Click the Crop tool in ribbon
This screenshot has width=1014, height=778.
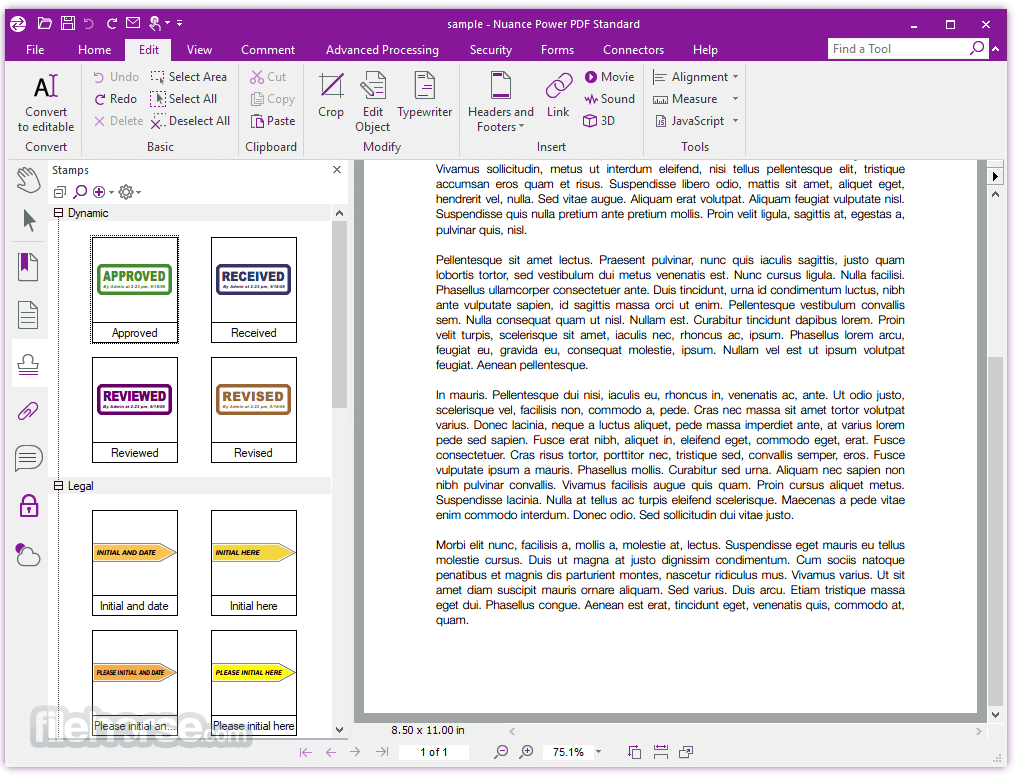click(x=331, y=96)
